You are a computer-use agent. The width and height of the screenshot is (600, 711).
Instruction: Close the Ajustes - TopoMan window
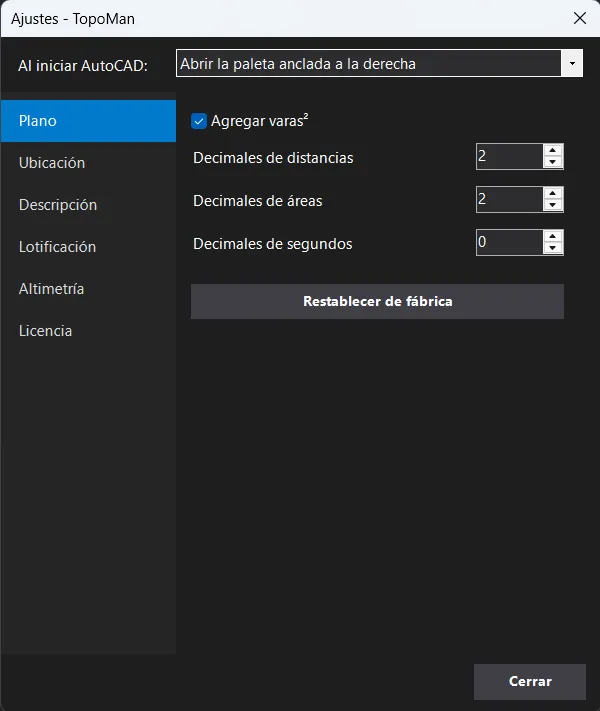pyautogui.click(x=580, y=19)
